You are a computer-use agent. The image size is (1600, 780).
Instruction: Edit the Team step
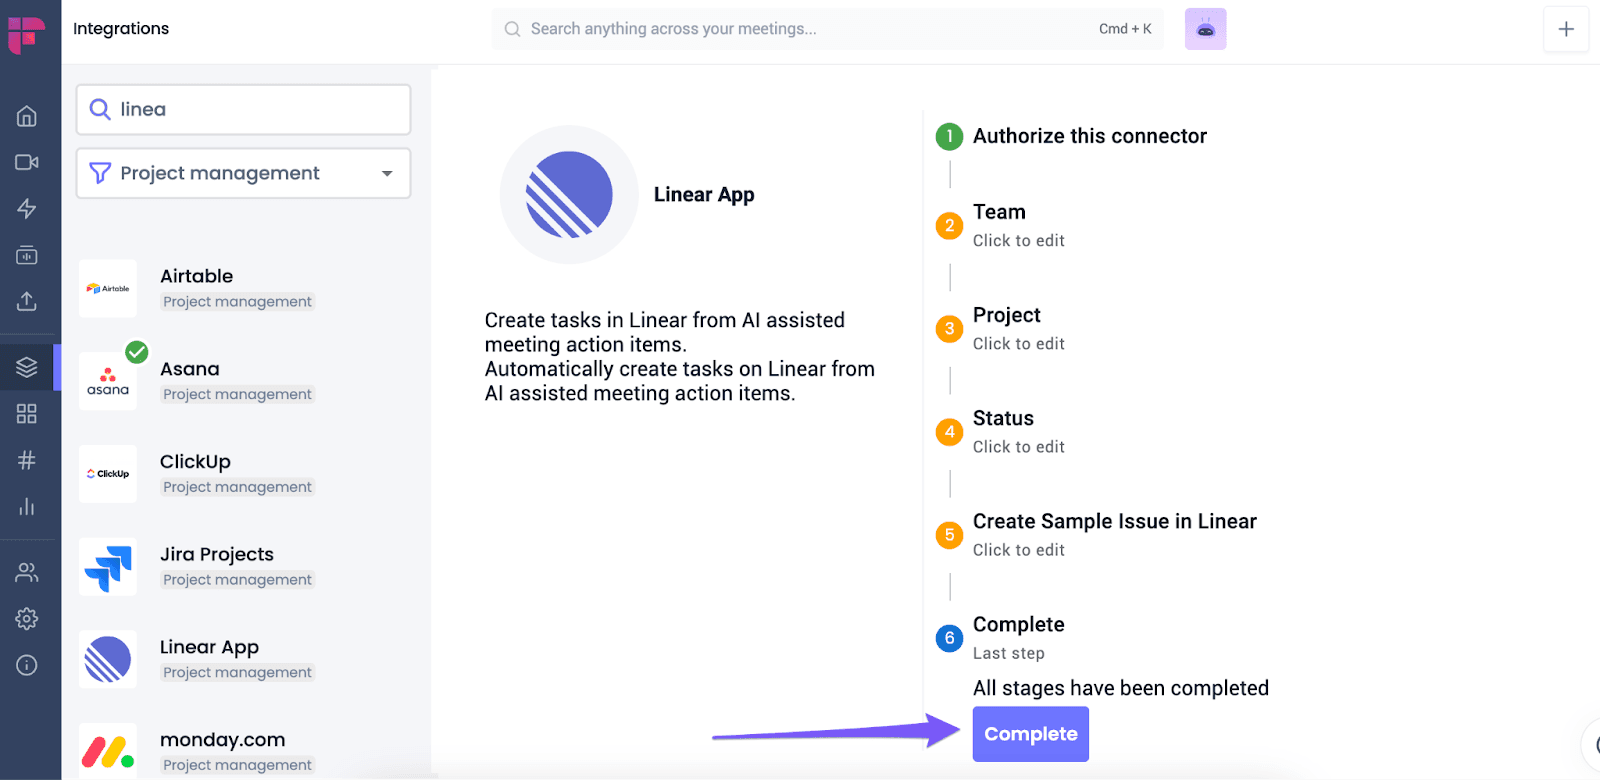(1018, 225)
